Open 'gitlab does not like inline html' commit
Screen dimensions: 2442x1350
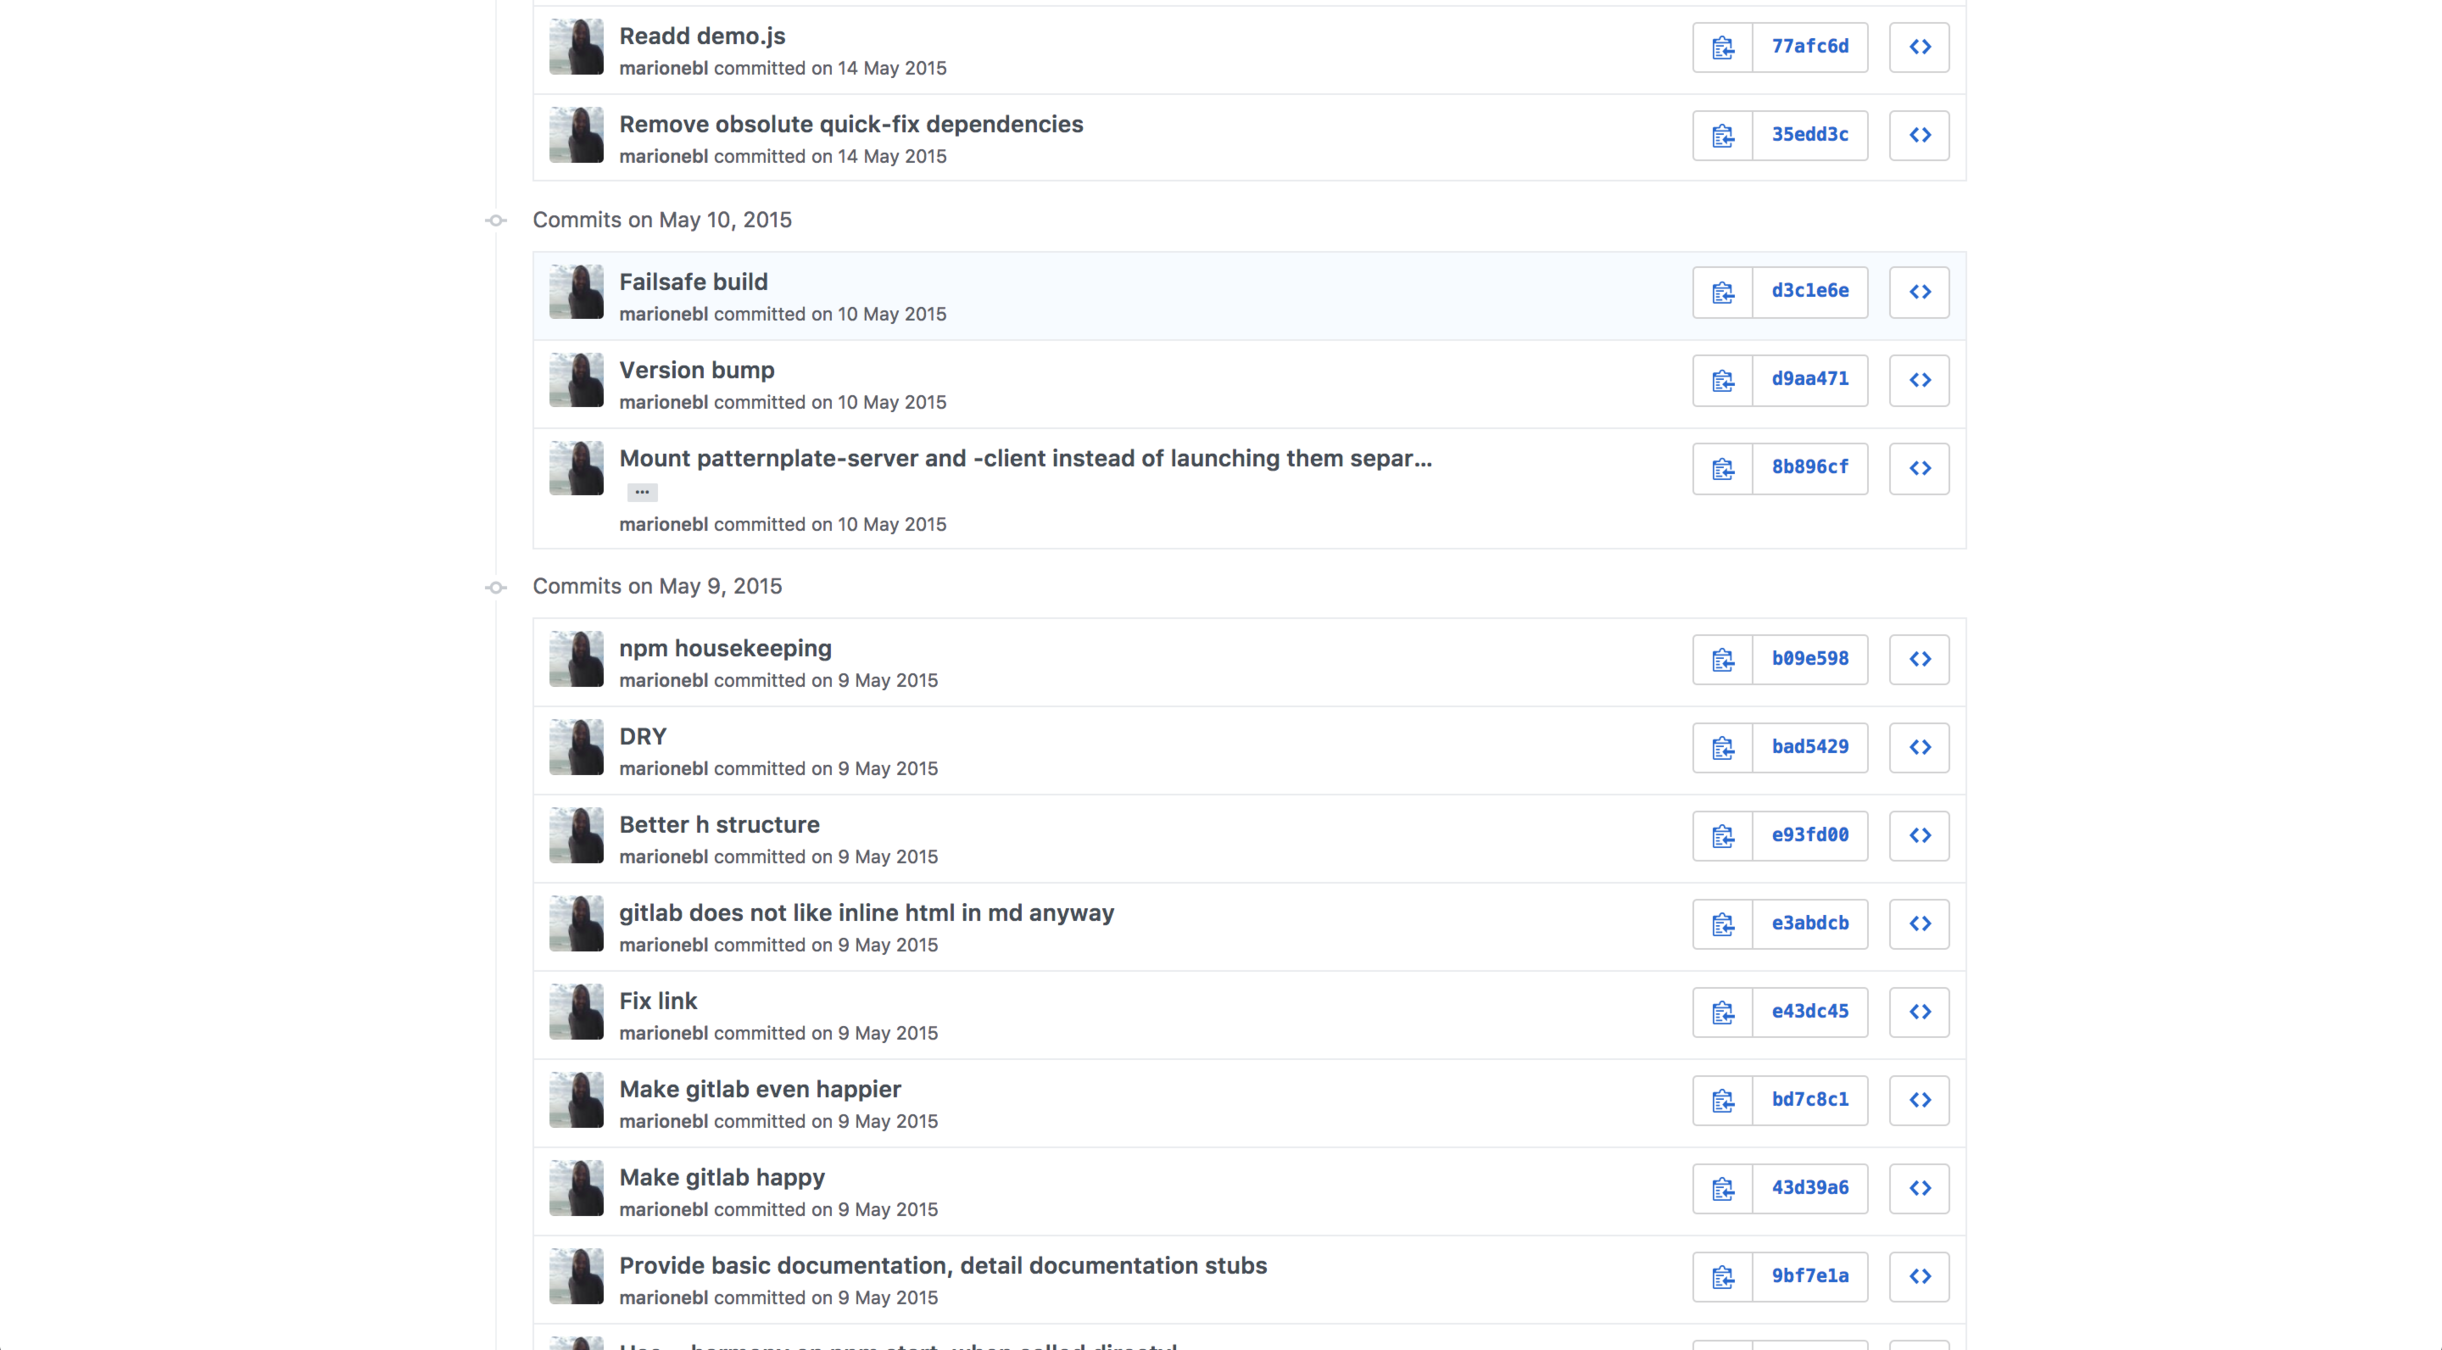pos(866,913)
